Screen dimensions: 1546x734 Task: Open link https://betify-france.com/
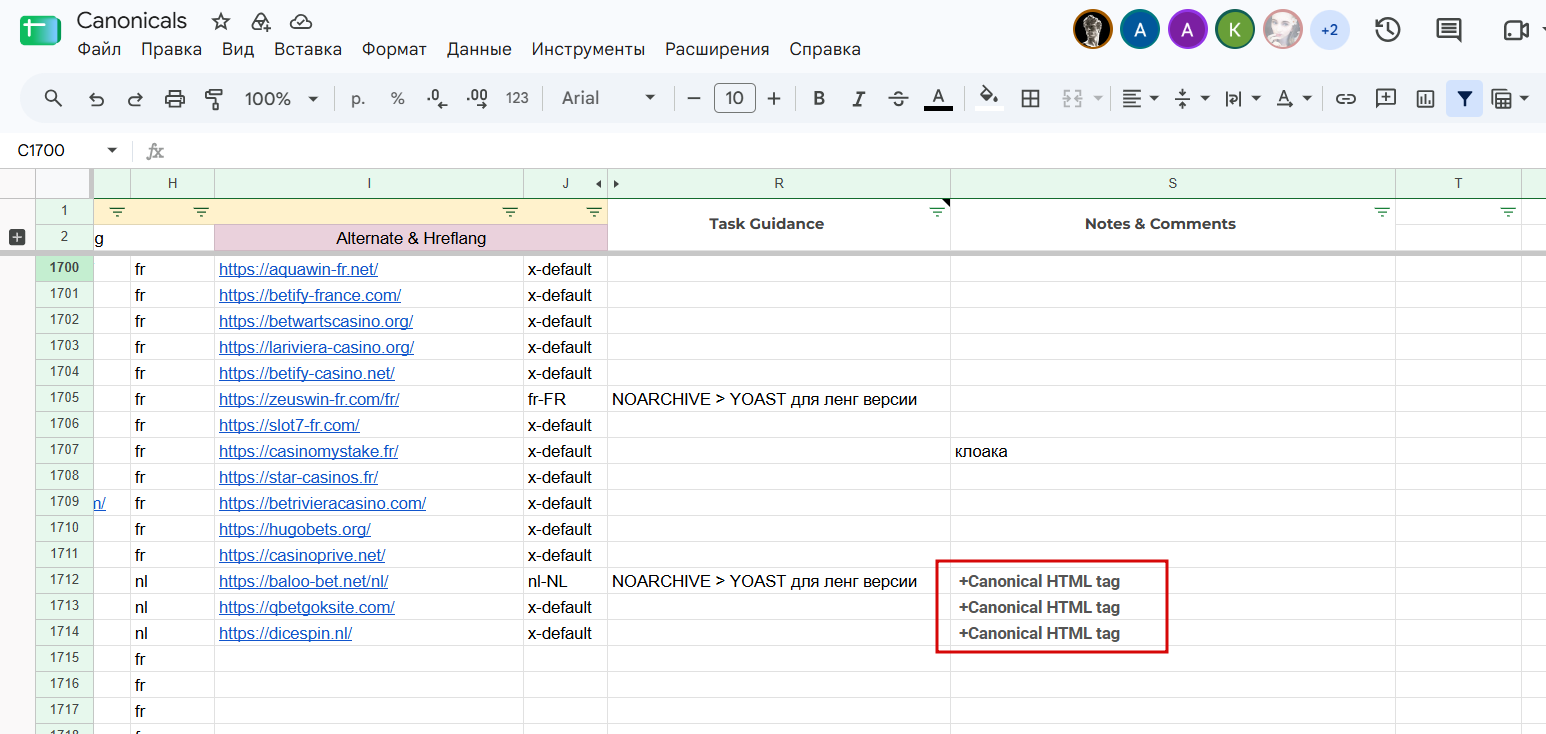coord(310,295)
